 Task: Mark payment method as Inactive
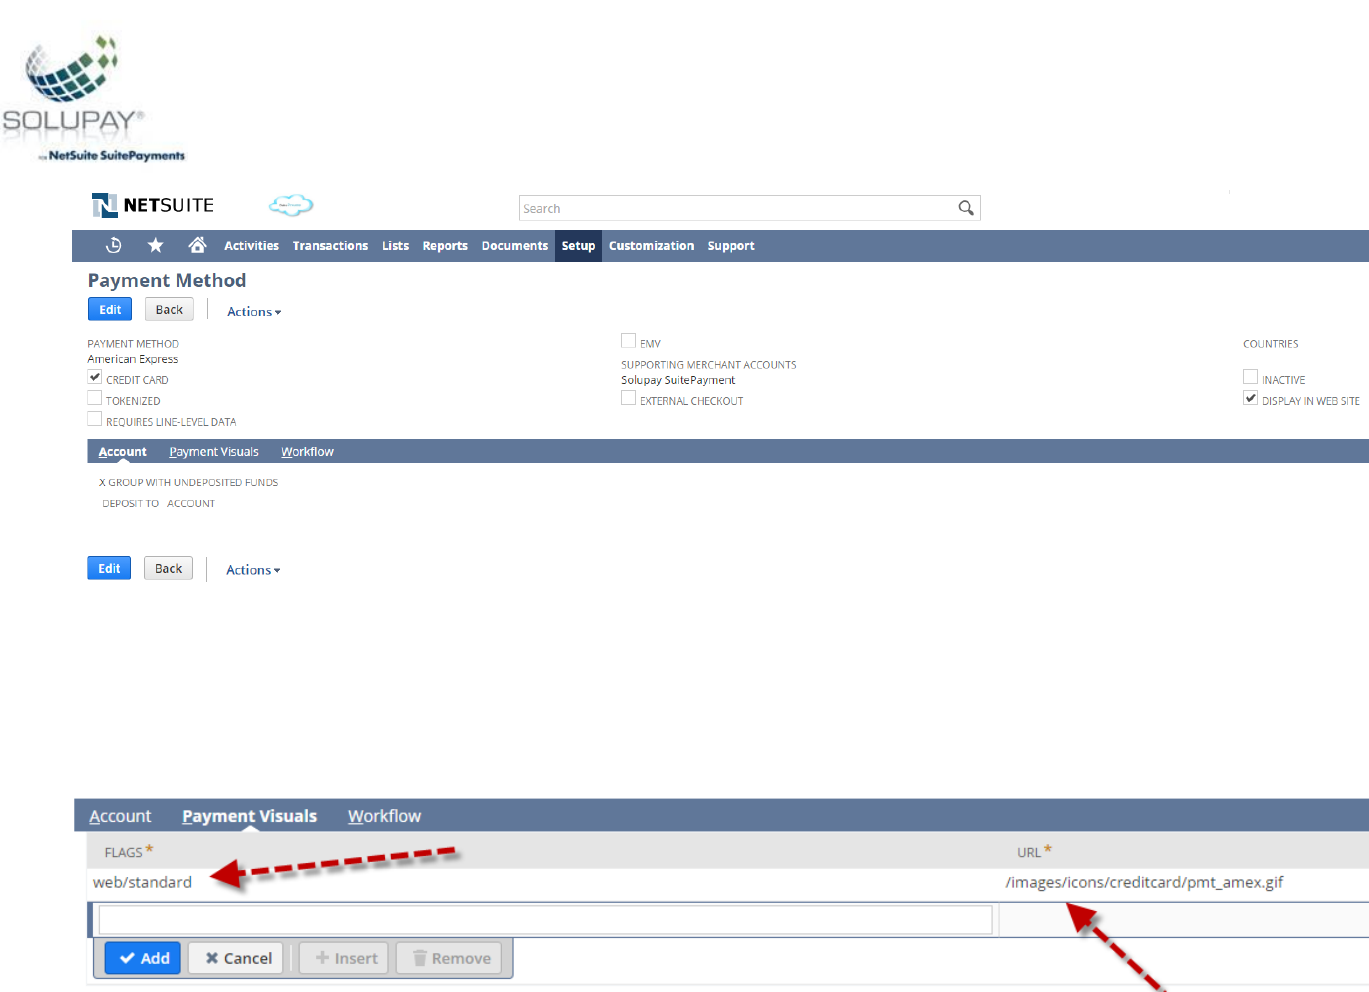click(x=1251, y=377)
